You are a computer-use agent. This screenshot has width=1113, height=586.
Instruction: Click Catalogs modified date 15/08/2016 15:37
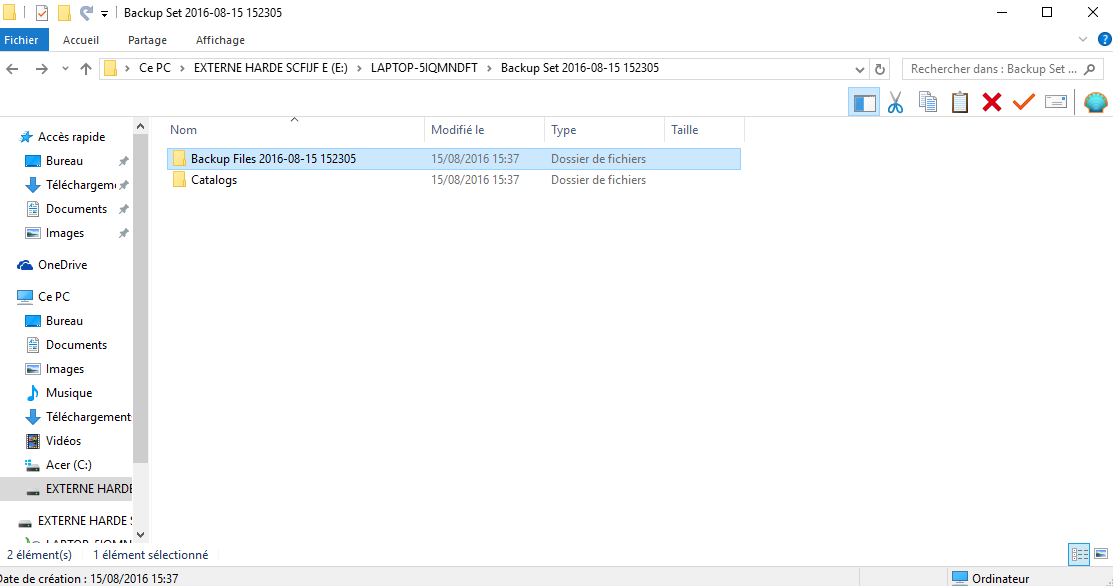tap(475, 180)
